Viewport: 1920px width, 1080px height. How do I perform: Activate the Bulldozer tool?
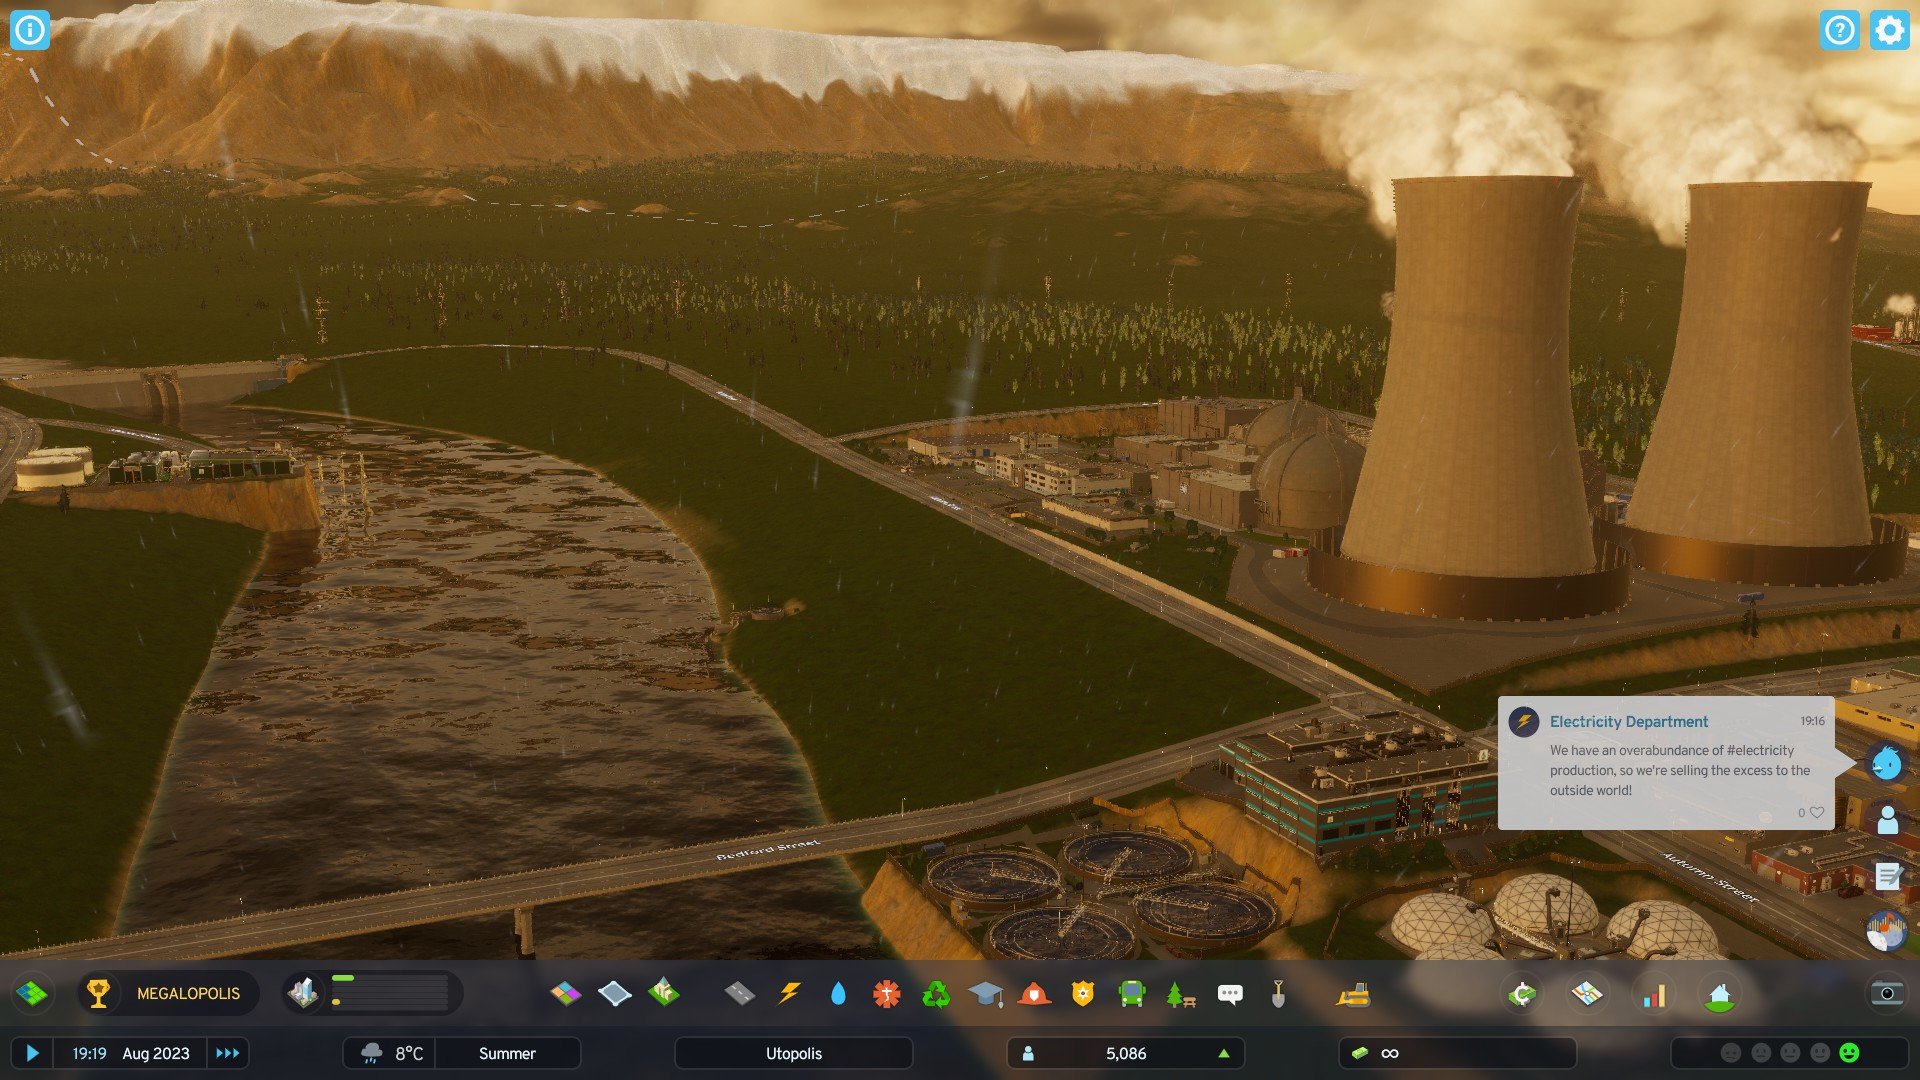[1353, 993]
